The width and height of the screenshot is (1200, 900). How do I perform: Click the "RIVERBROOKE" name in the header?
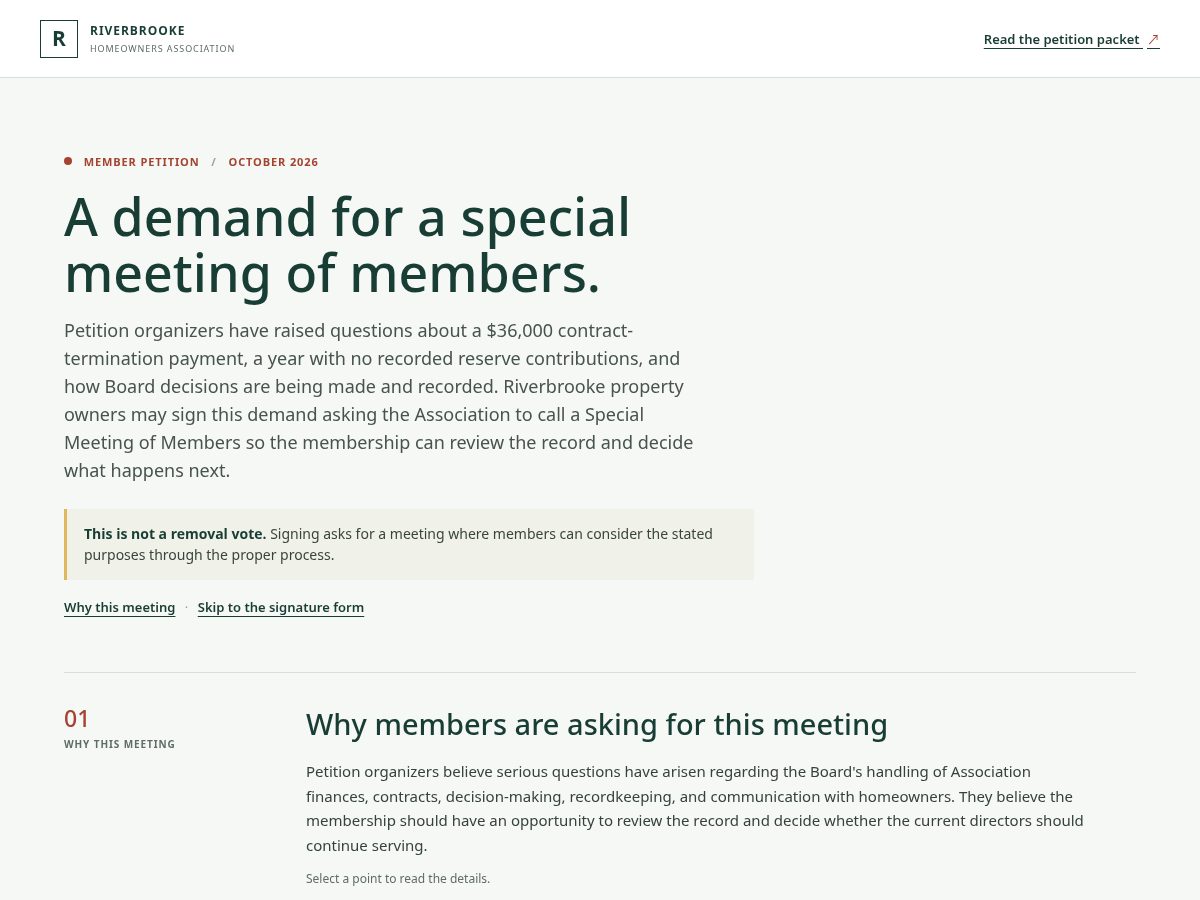(x=137, y=31)
